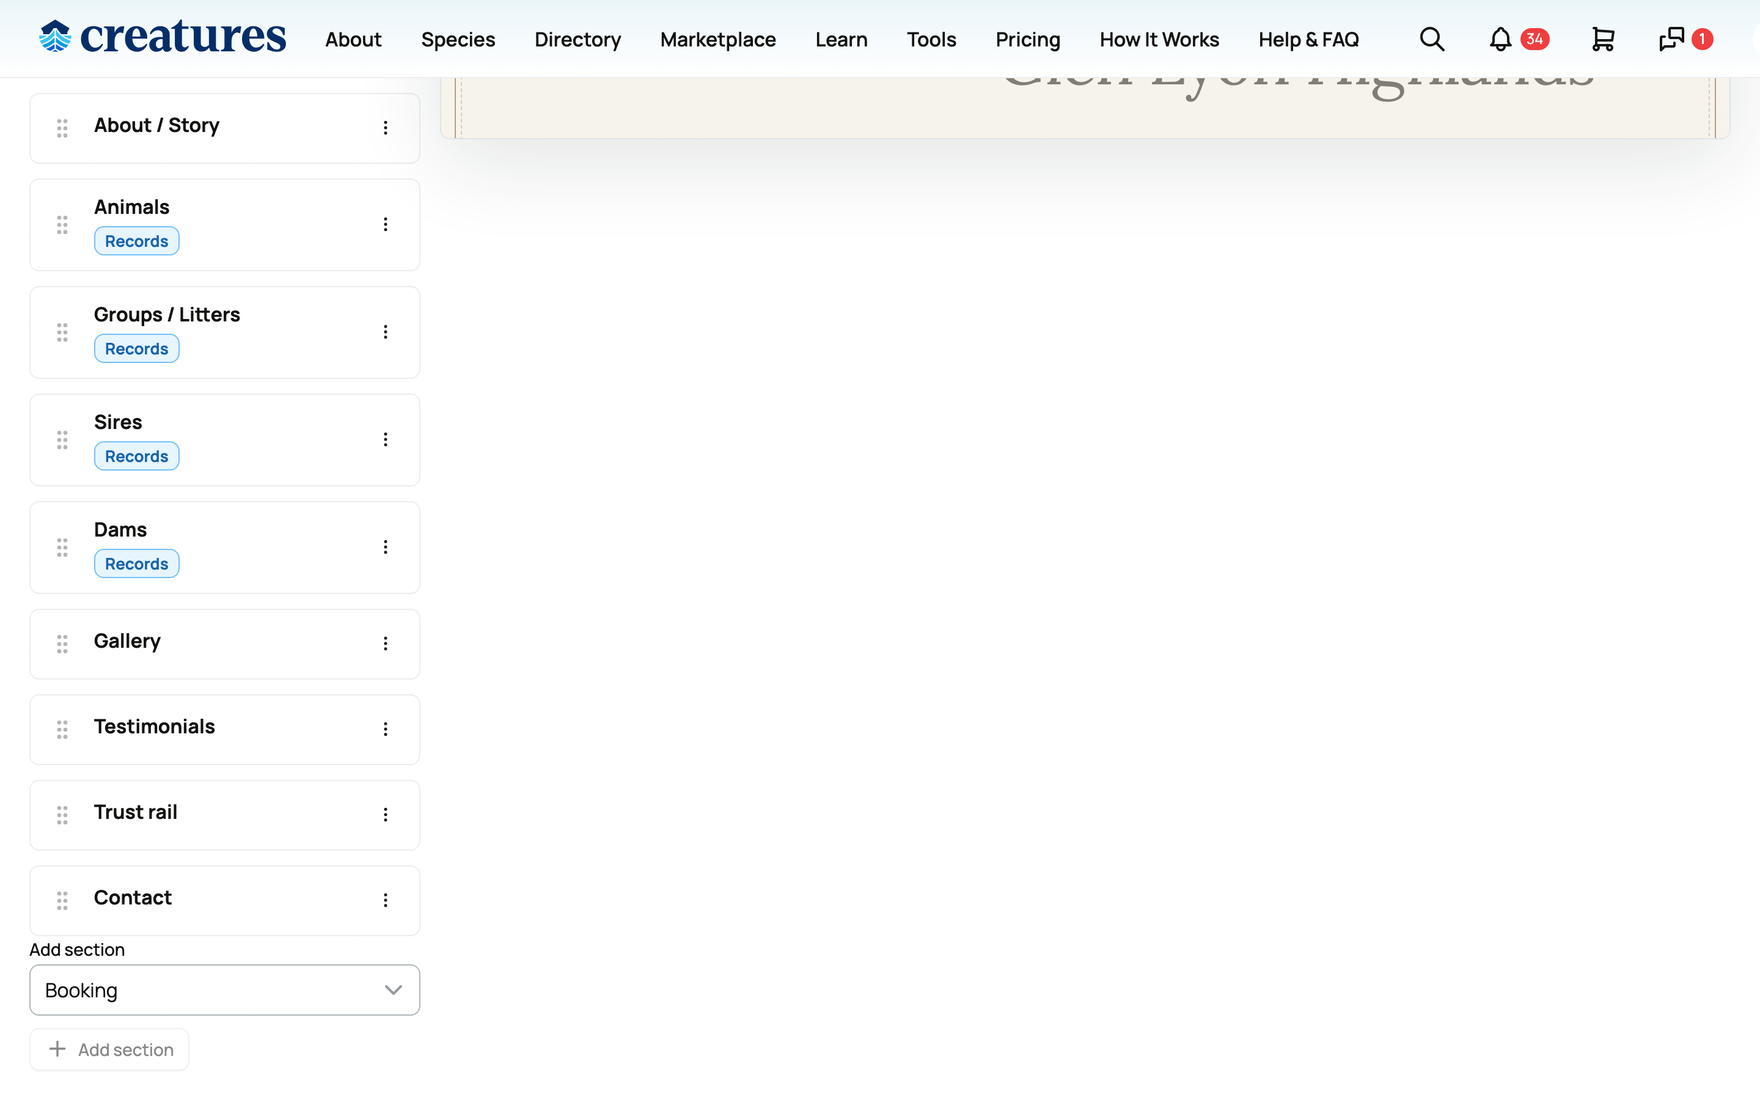Go to How It Works
Image resolution: width=1760 pixels, height=1100 pixels.
pyautogui.click(x=1159, y=39)
